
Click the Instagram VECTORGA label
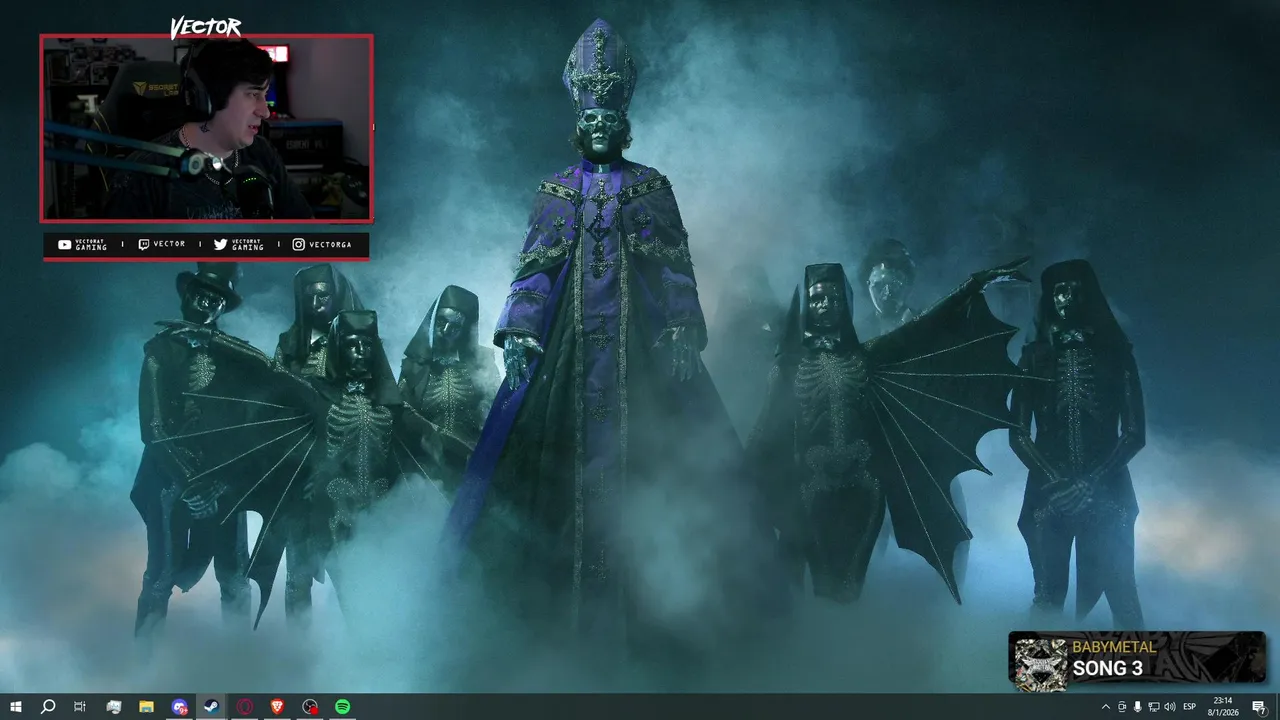click(322, 244)
